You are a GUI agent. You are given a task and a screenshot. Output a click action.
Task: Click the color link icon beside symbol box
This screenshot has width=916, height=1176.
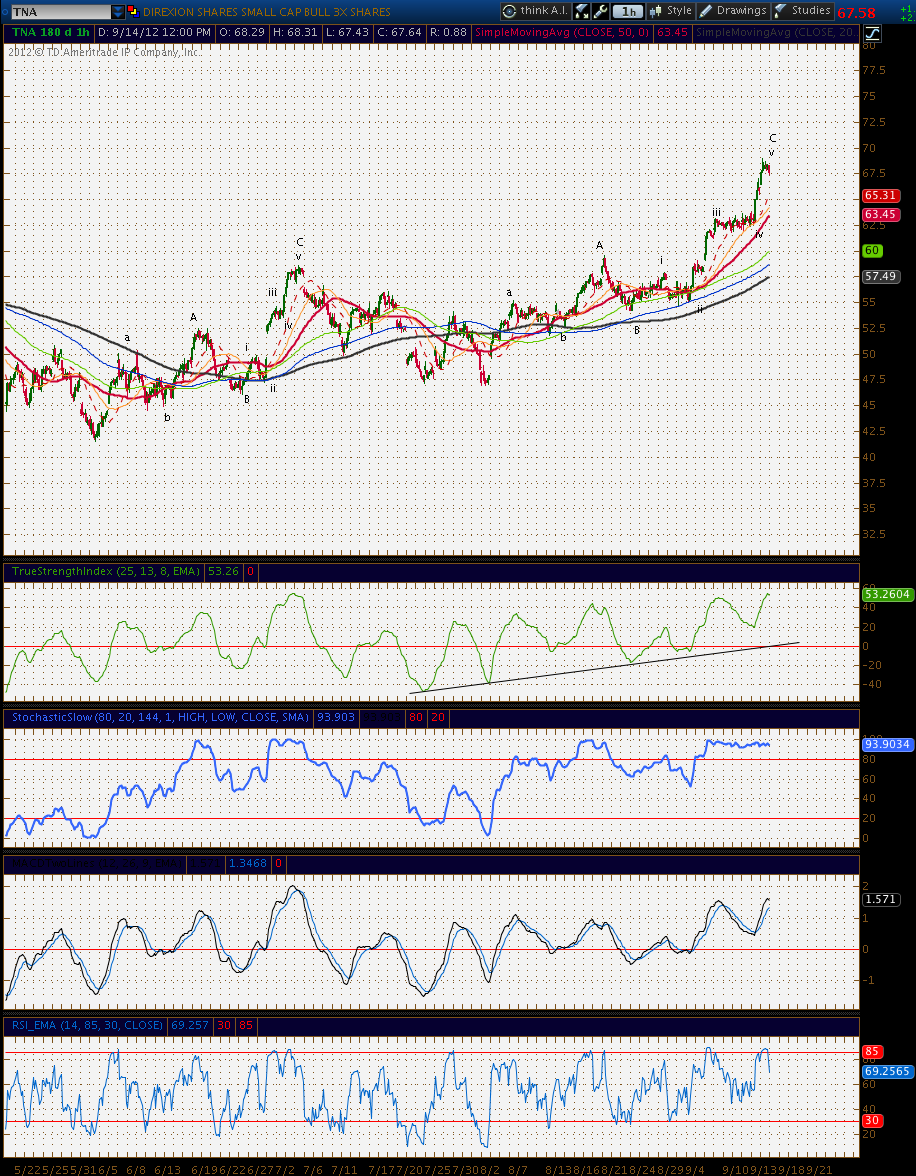[x=133, y=11]
